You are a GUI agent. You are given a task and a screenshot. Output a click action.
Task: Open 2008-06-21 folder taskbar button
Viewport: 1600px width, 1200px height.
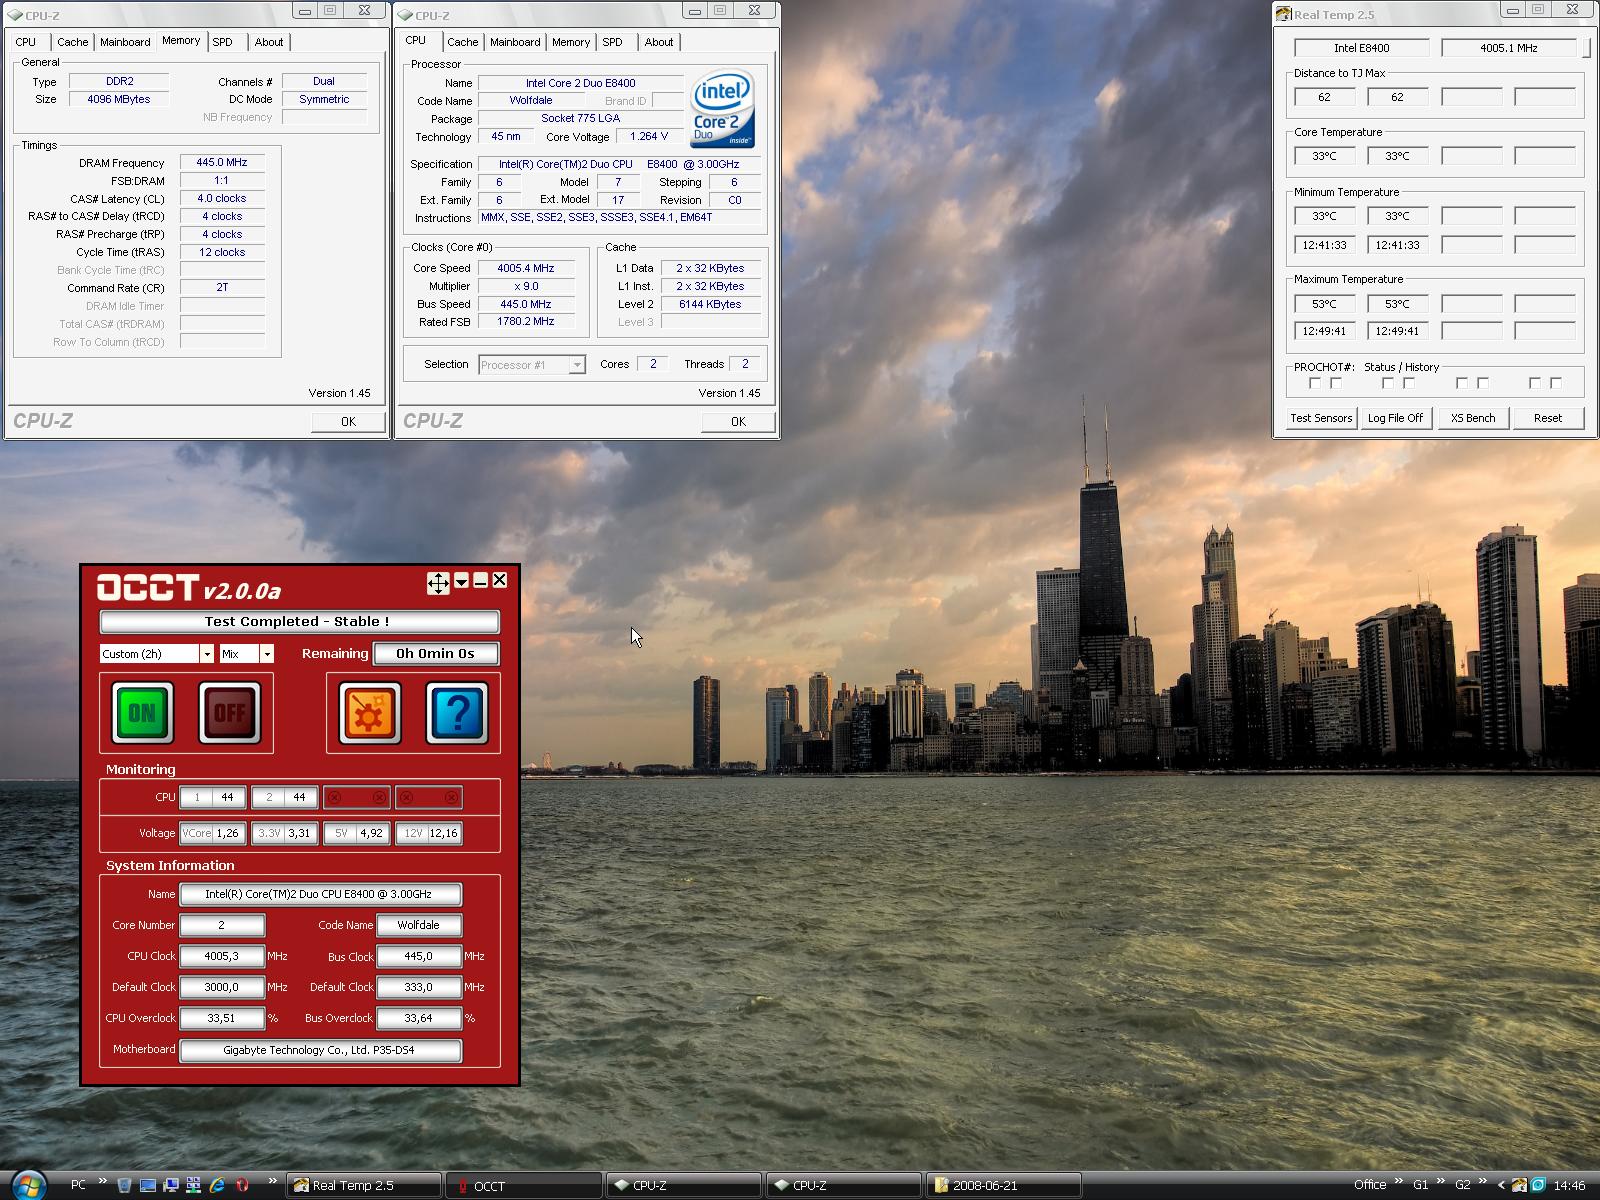click(x=1003, y=1186)
